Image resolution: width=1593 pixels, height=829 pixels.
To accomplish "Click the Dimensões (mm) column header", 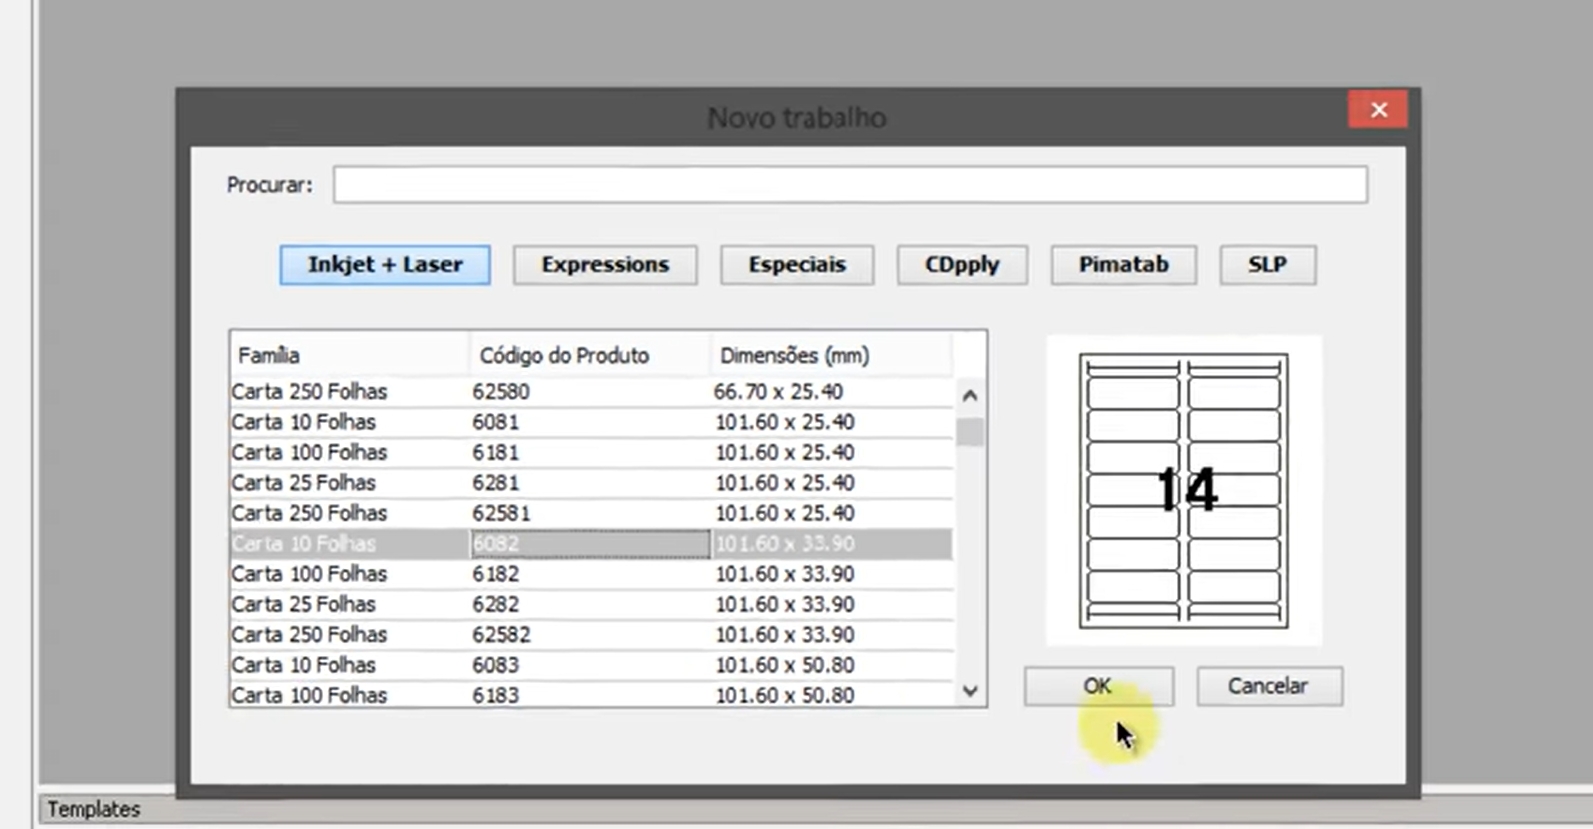I will 830,356.
